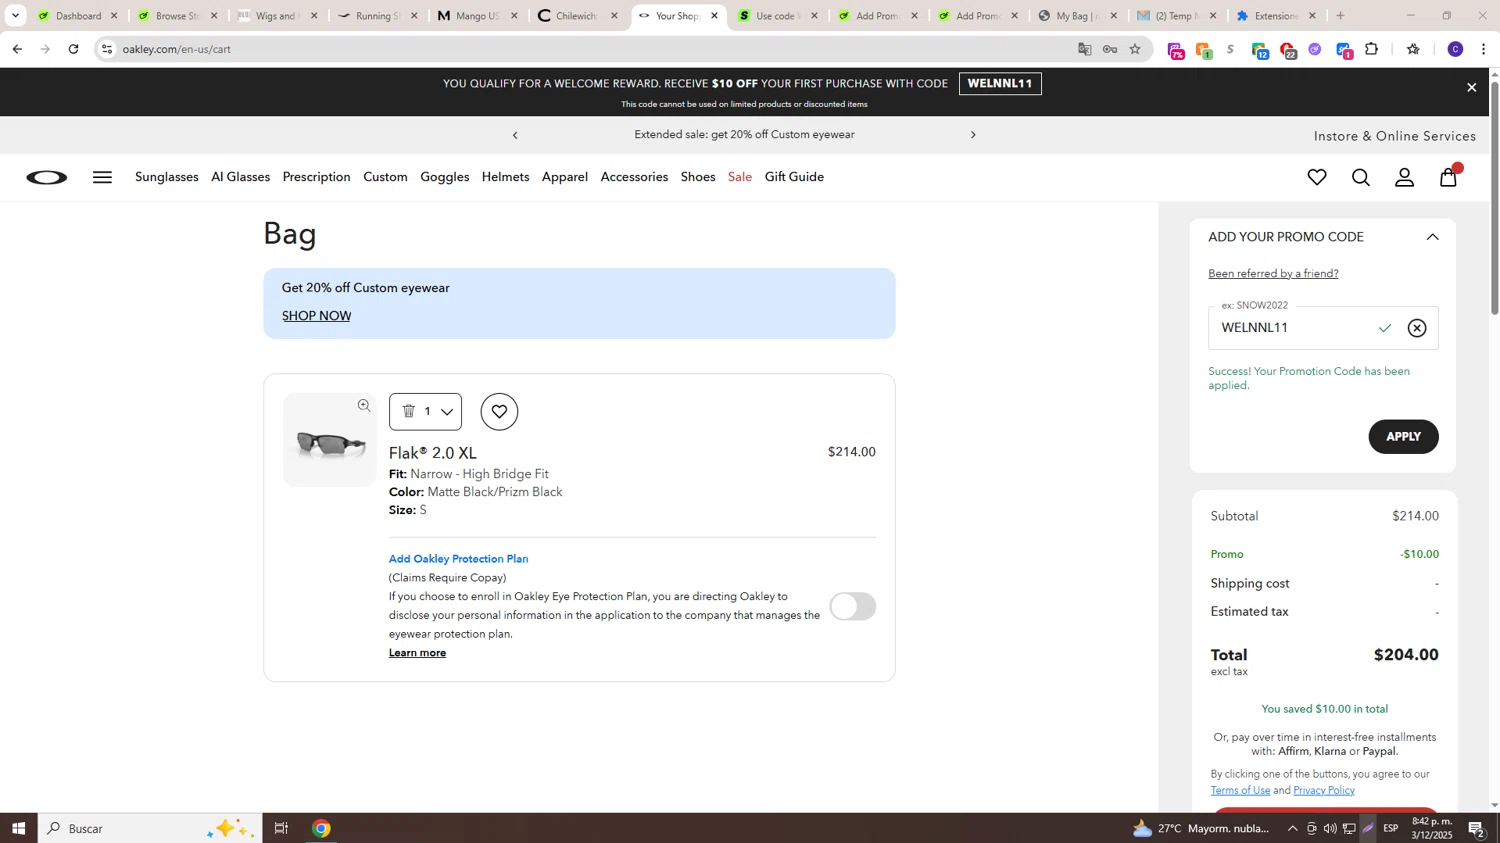Open the Sale menu
The width and height of the screenshot is (1500, 843).
click(x=740, y=177)
